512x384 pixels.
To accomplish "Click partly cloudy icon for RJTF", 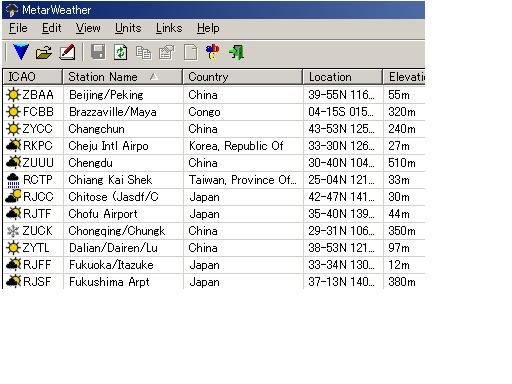I will click(13, 214).
